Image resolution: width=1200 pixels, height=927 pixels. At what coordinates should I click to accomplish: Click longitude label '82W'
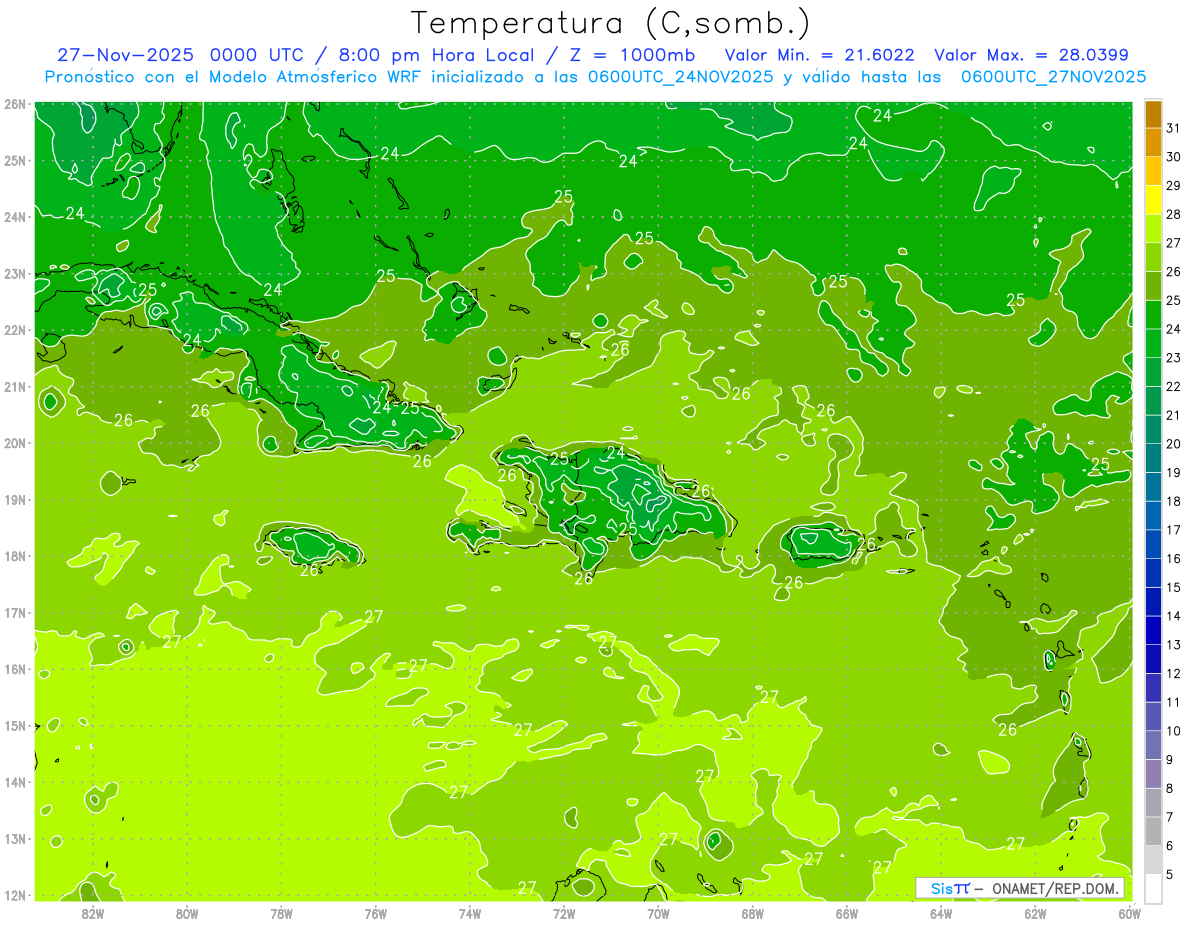[x=92, y=913]
